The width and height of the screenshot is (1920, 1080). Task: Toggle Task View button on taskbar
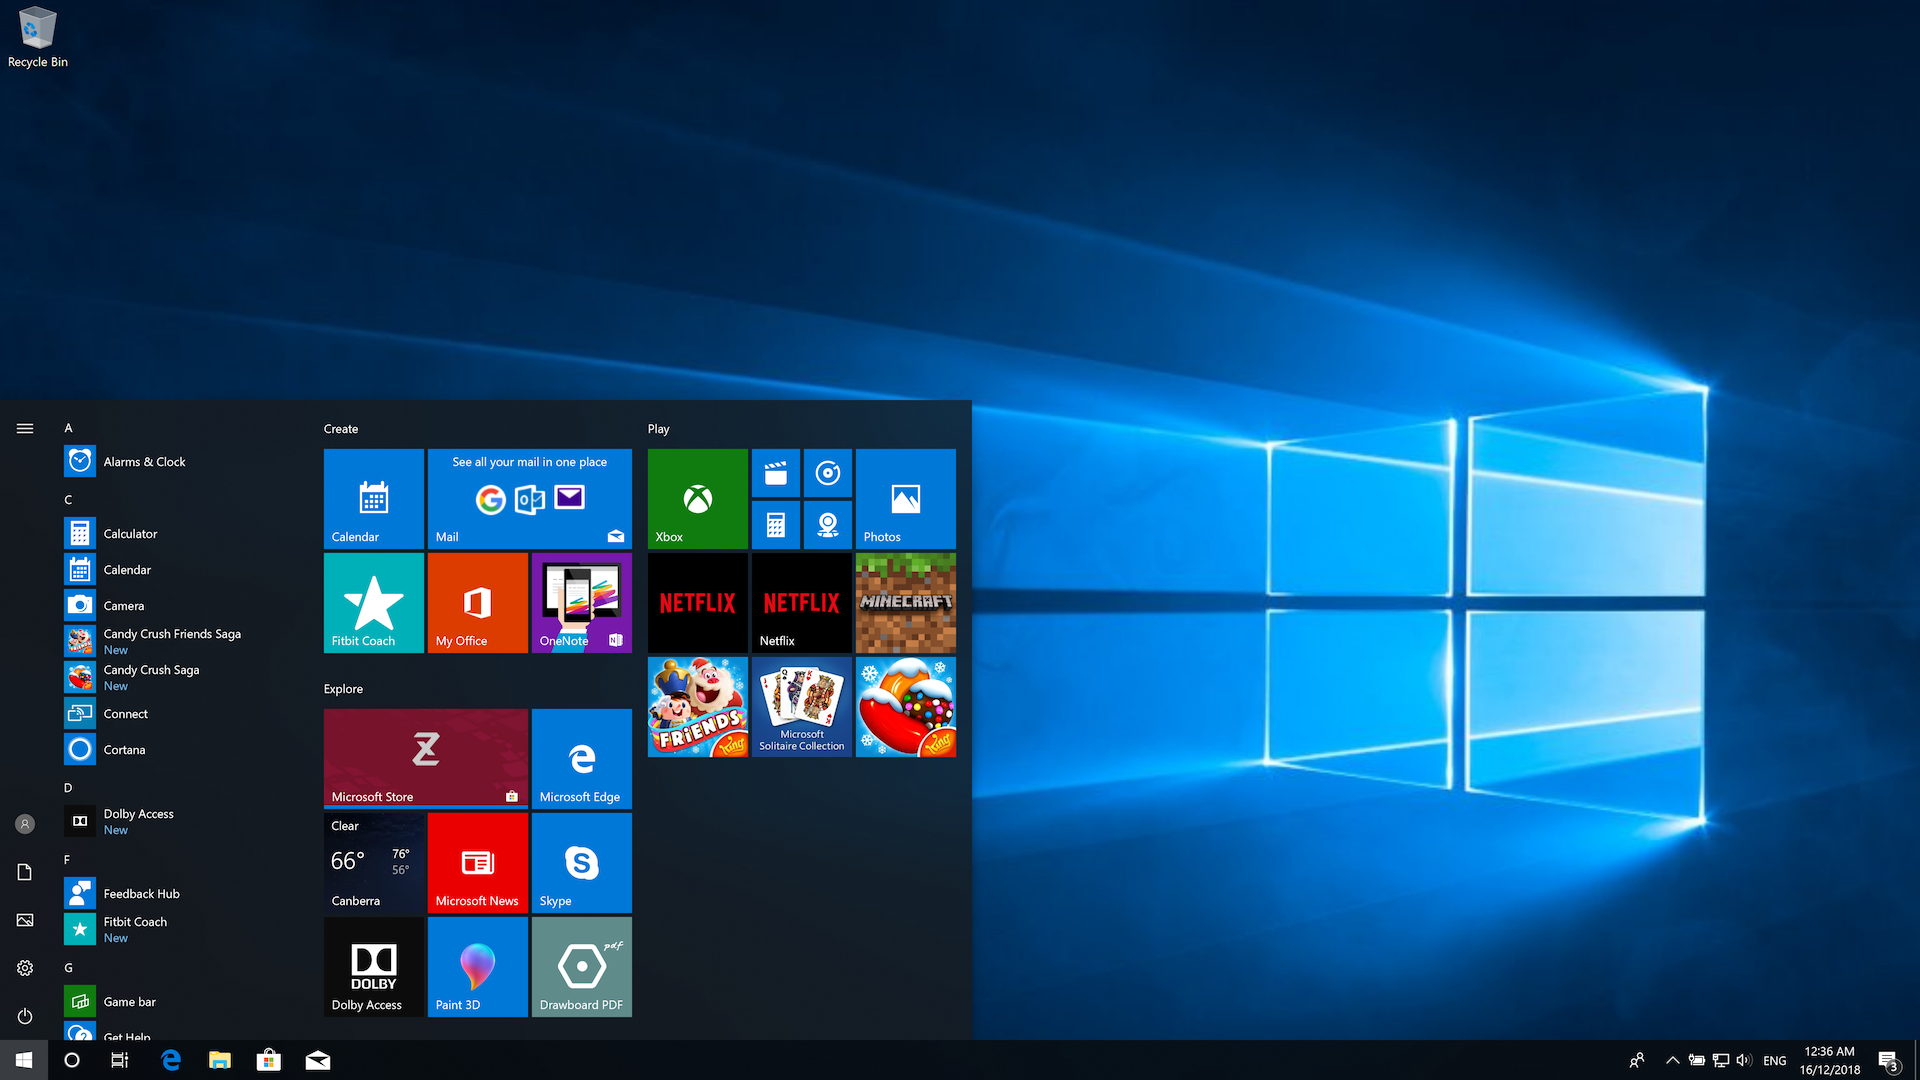[x=119, y=1059]
